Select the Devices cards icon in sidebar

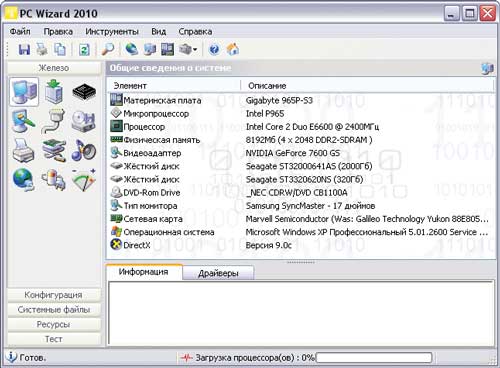tap(54, 151)
